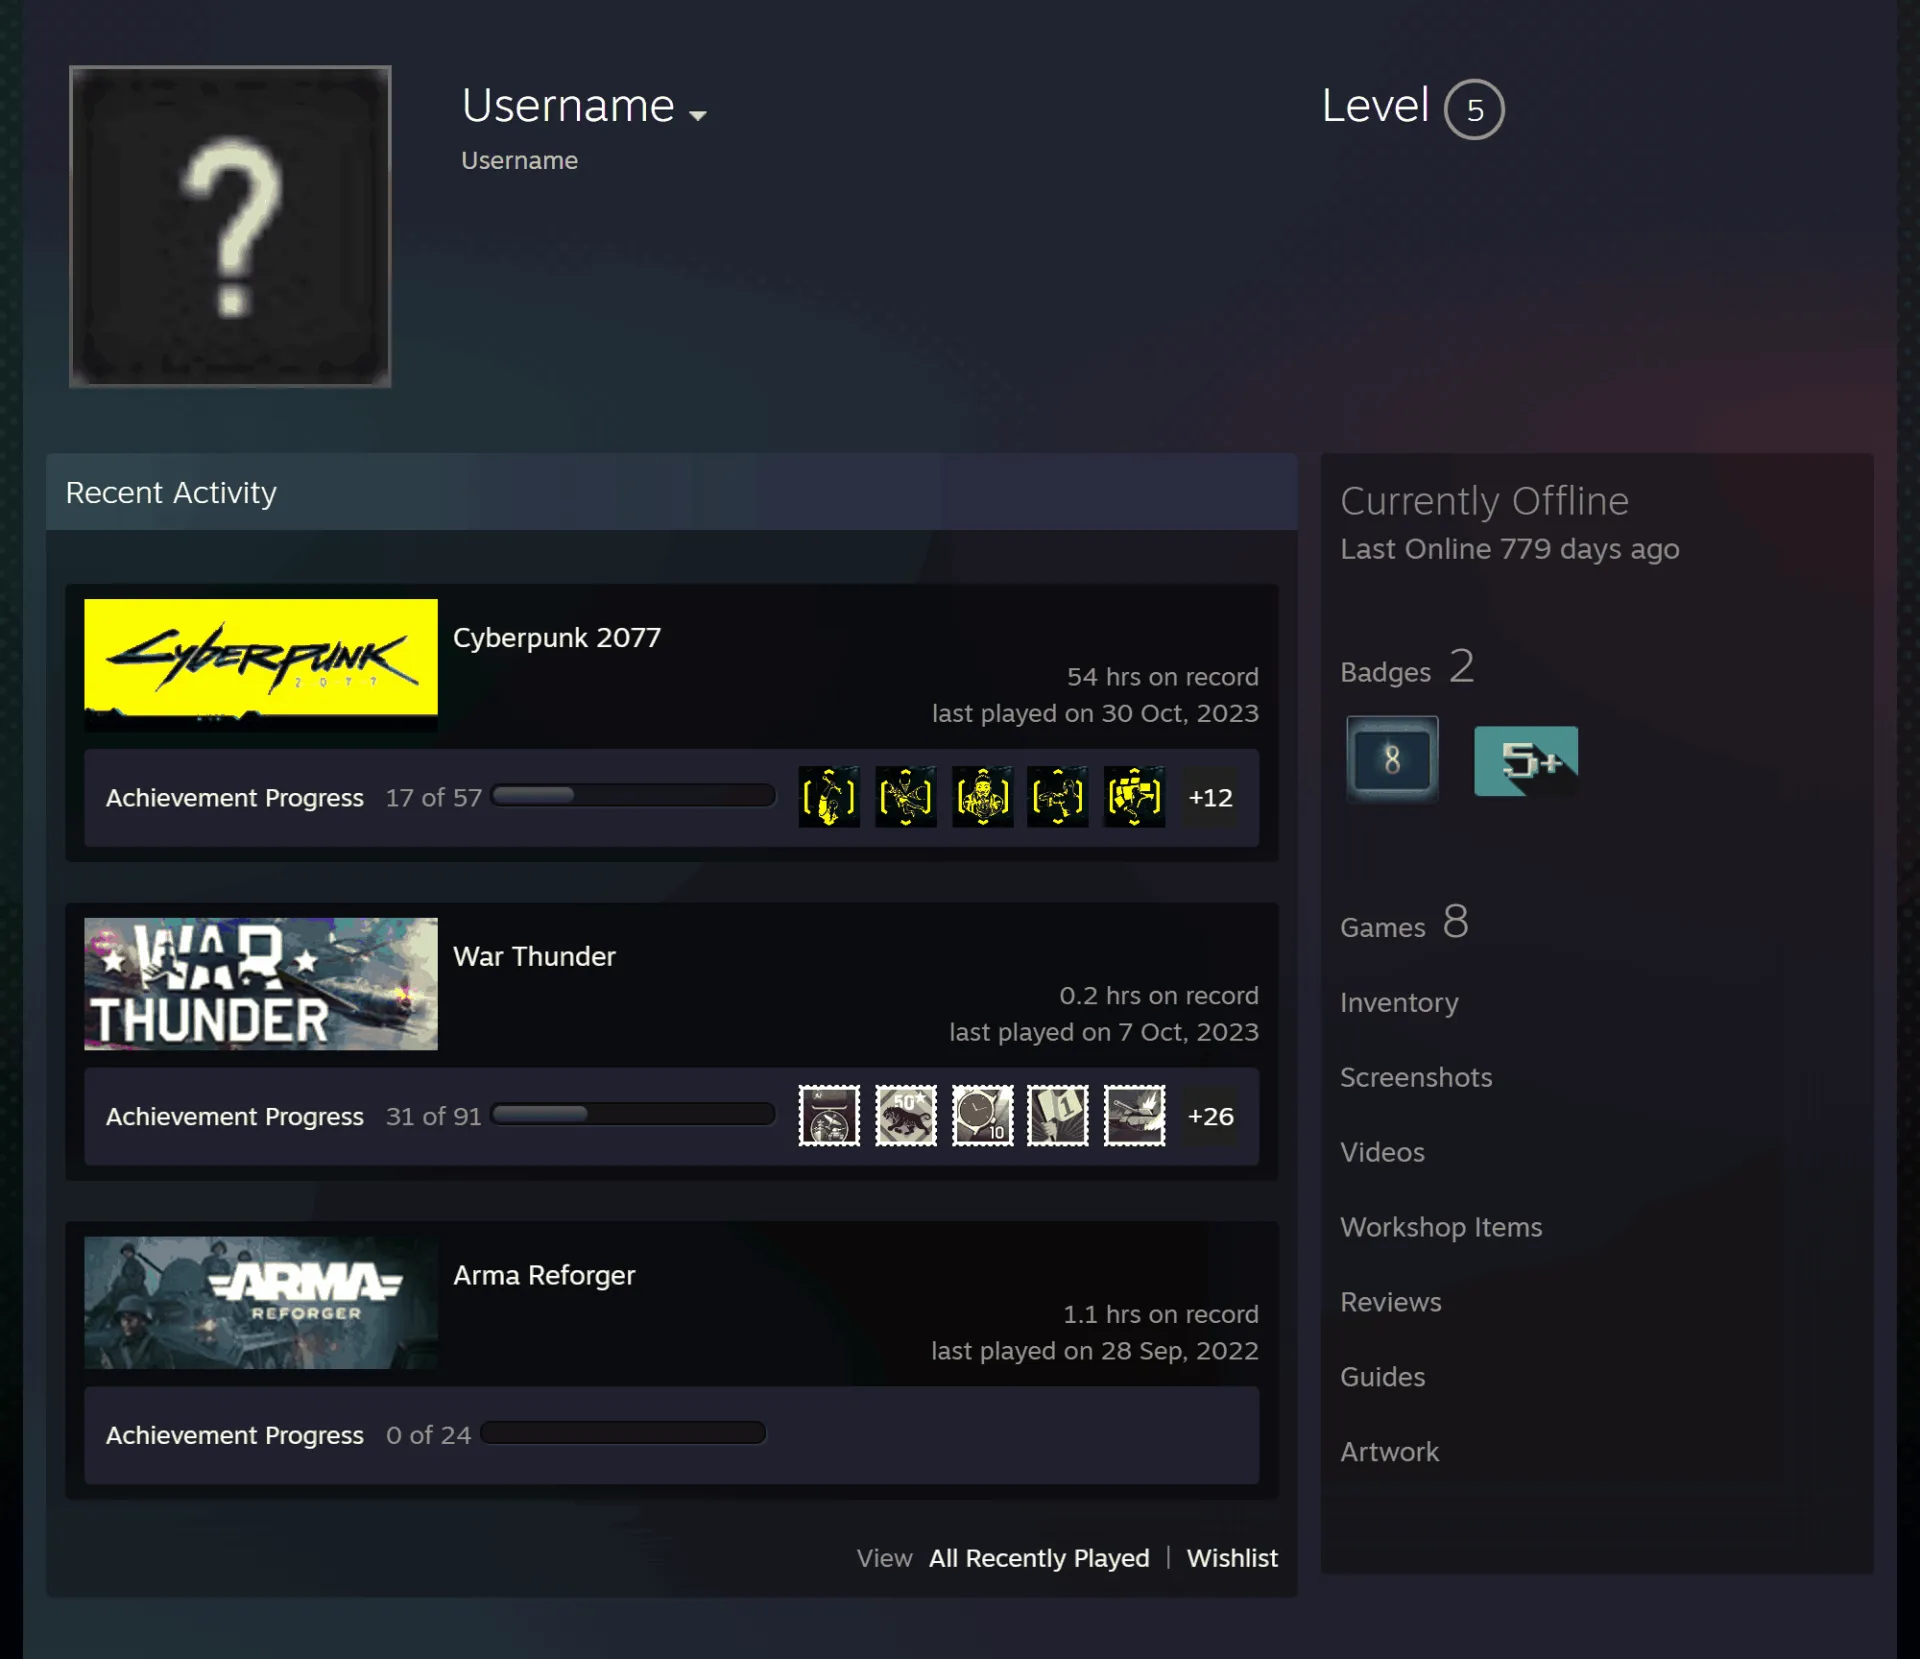Open the Games list link
The image size is (1920, 1659).
[1404, 923]
